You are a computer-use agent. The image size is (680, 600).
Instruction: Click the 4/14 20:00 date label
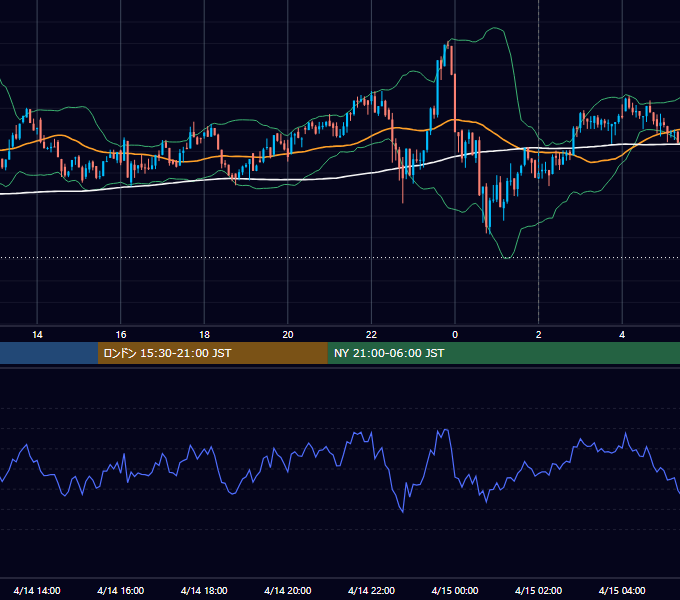pyautogui.click(x=288, y=590)
